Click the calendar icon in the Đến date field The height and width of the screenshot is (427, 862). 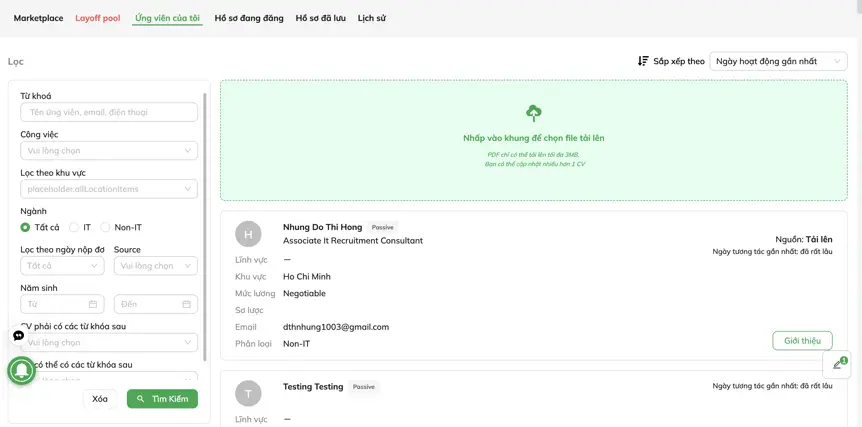pos(186,304)
